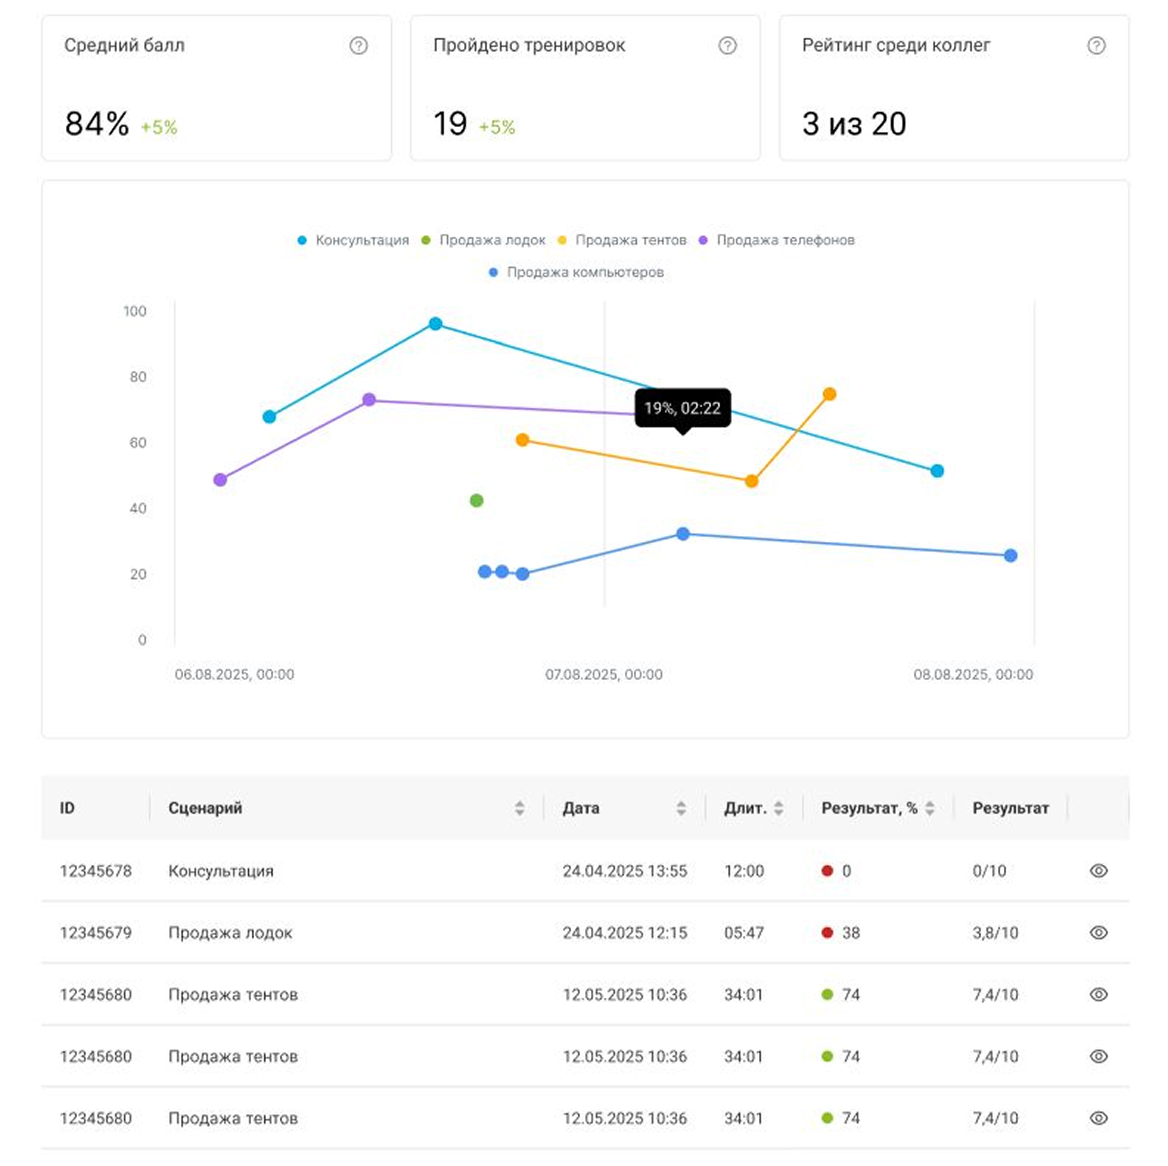This screenshot has width=1168, height=1166.
Task: Toggle Консультация series in chart legend
Action: (353, 240)
